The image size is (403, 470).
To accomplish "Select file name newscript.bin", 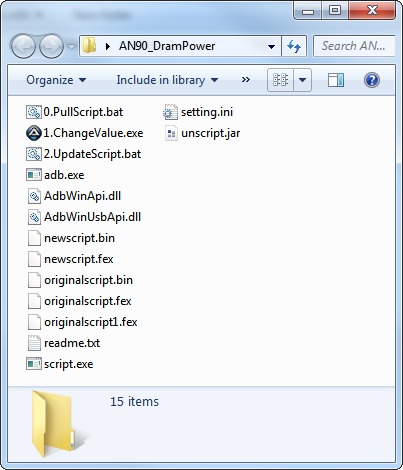I will tap(79, 238).
